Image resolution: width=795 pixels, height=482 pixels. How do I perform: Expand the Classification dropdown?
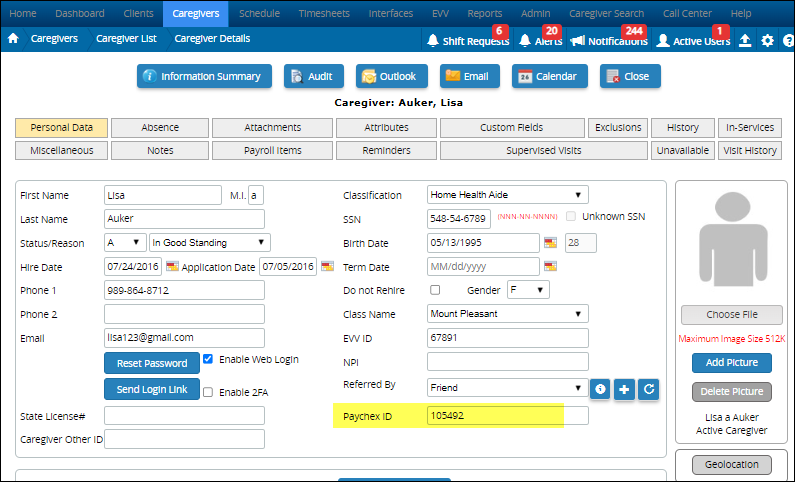[x=508, y=195]
